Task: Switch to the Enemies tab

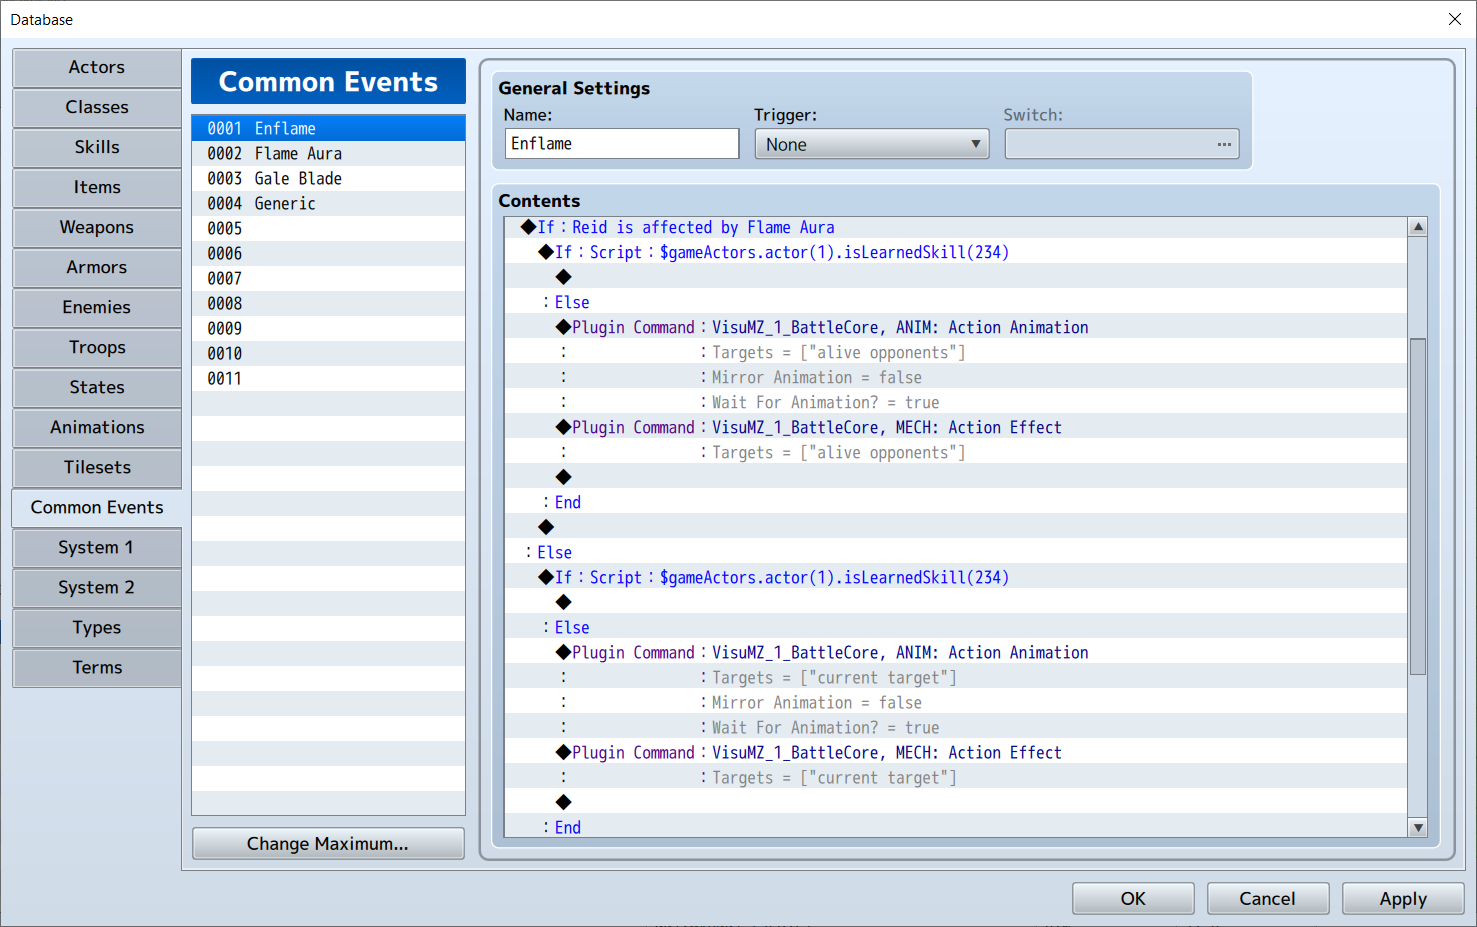Action: coord(97,308)
